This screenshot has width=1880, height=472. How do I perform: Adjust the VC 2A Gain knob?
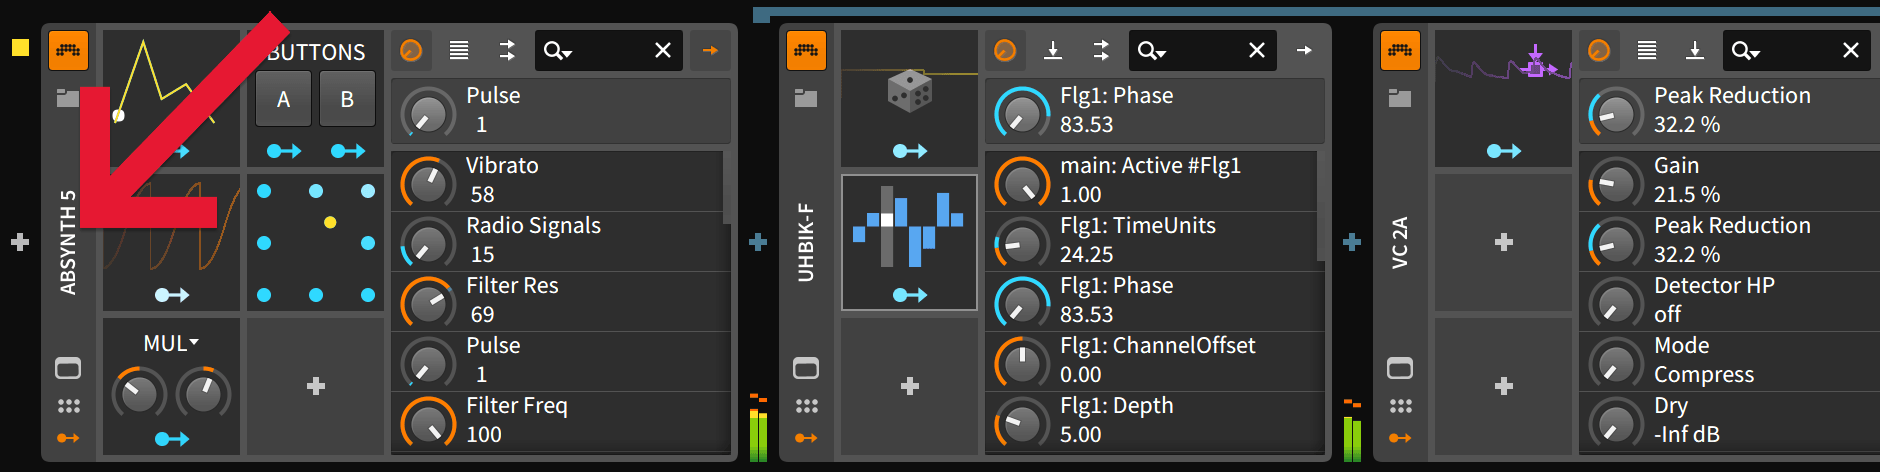(x=1616, y=183)
